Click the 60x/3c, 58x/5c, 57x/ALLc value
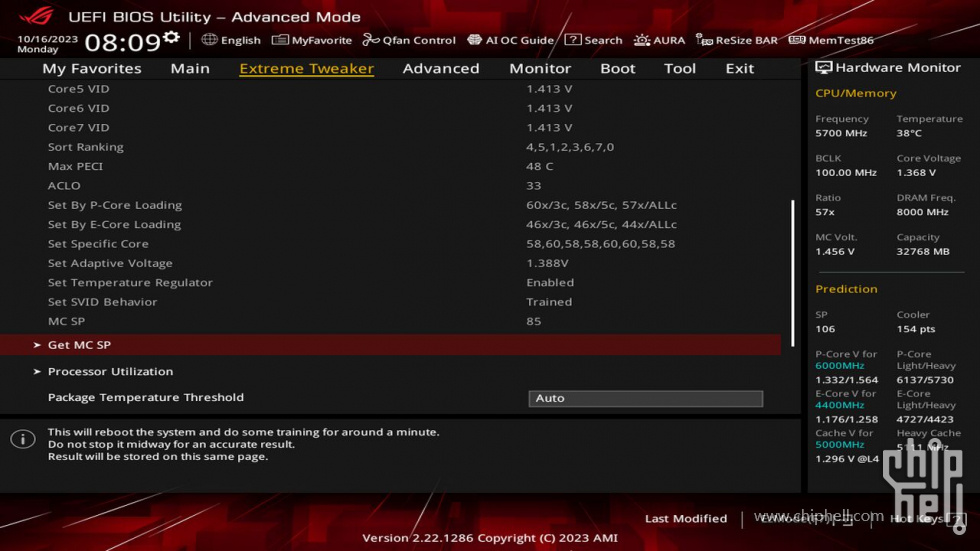The width and height of the screenshot is (980, 551). coord(601,205)
